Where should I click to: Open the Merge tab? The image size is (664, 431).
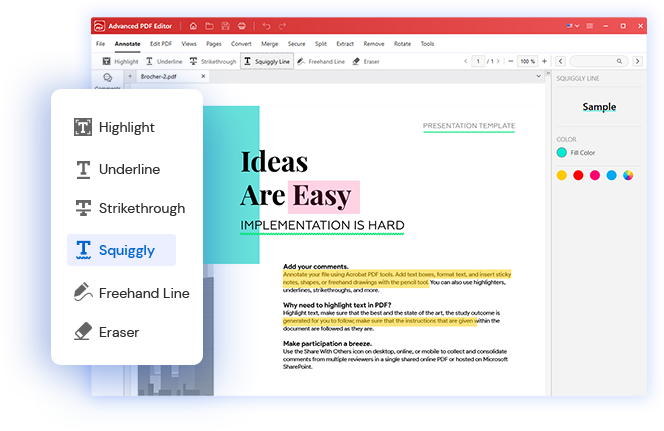click(x=270, y=44)
